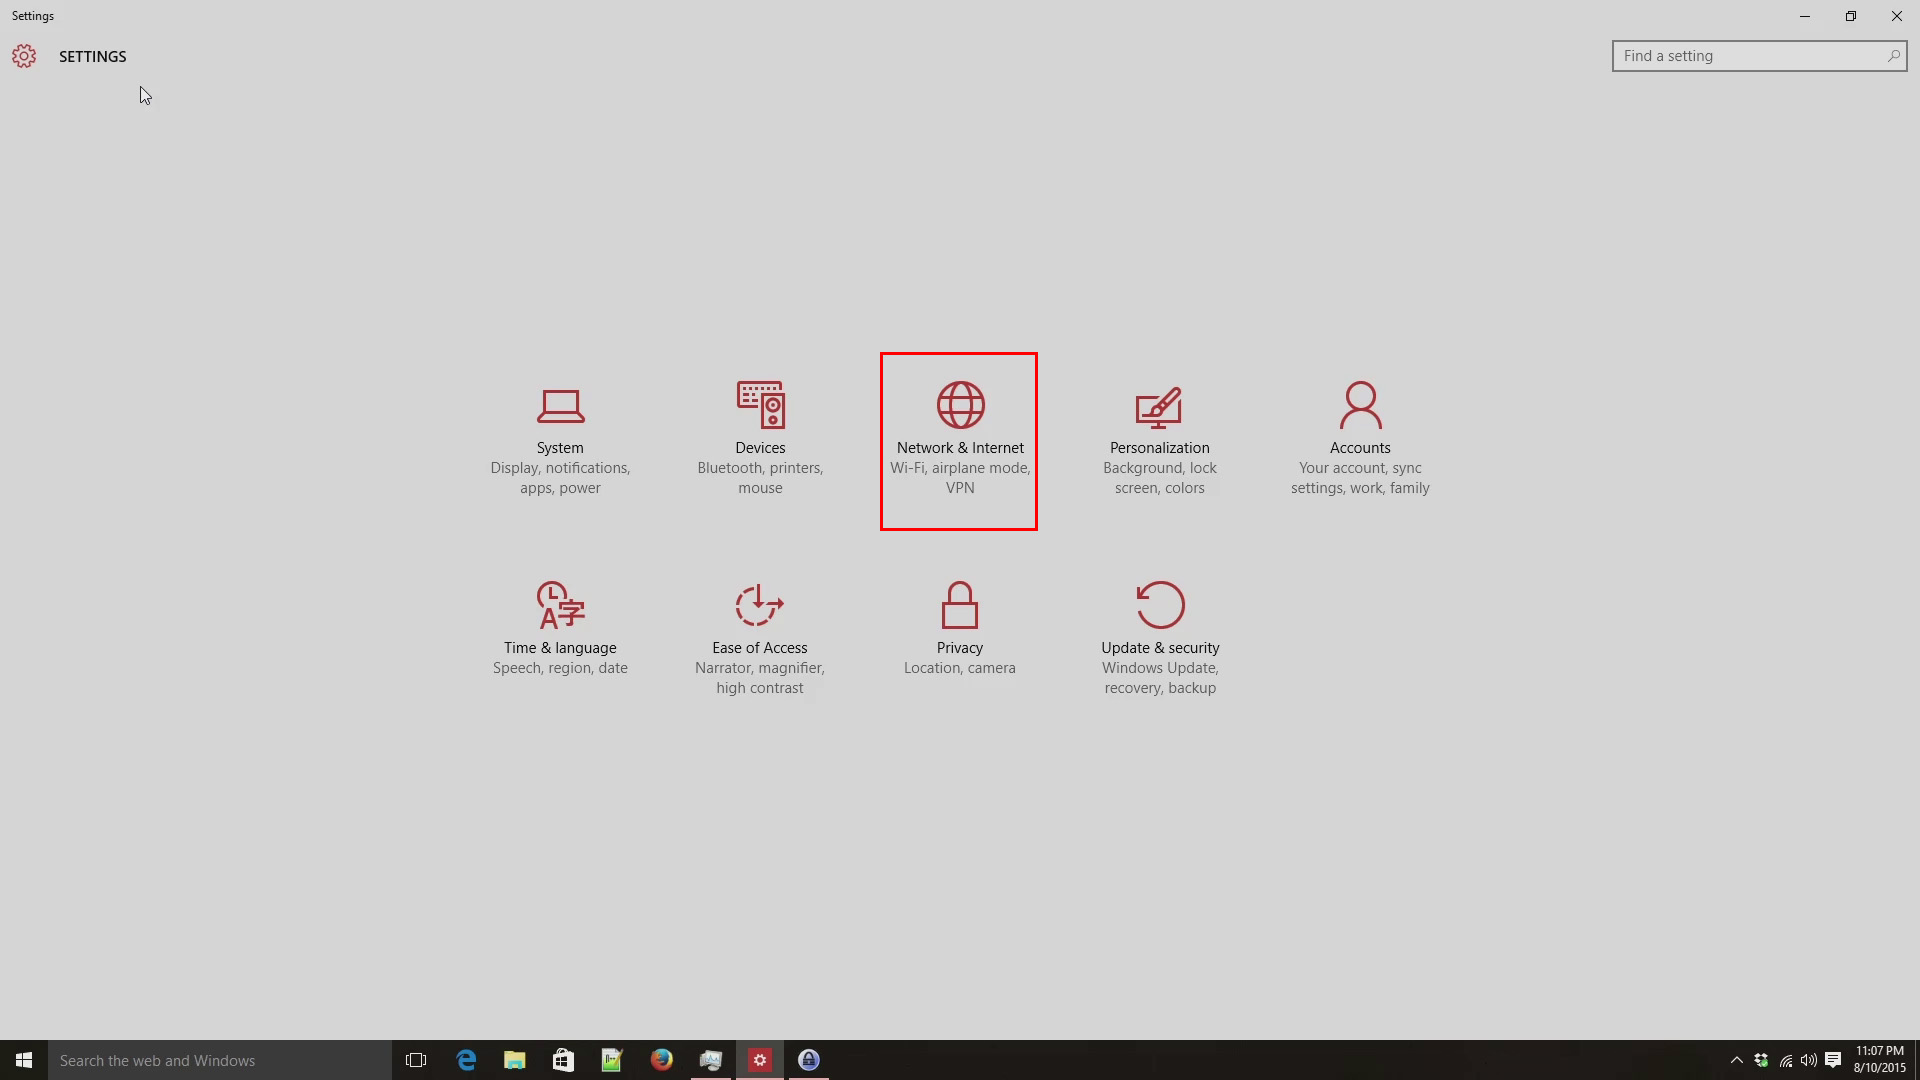Minimize the Settings window
The height and width of the screenshot is (1080, 1920).
coord(1805,16)
